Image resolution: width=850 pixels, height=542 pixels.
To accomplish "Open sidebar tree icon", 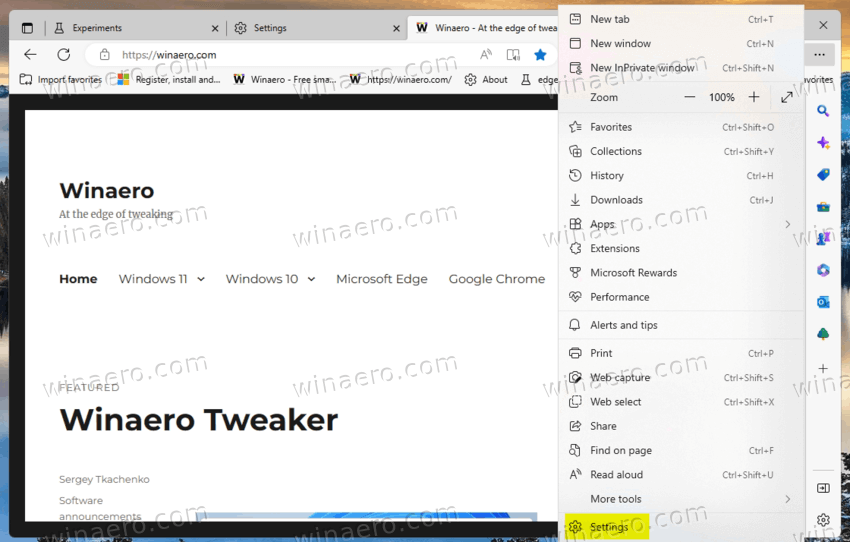I will click(823, 334).
